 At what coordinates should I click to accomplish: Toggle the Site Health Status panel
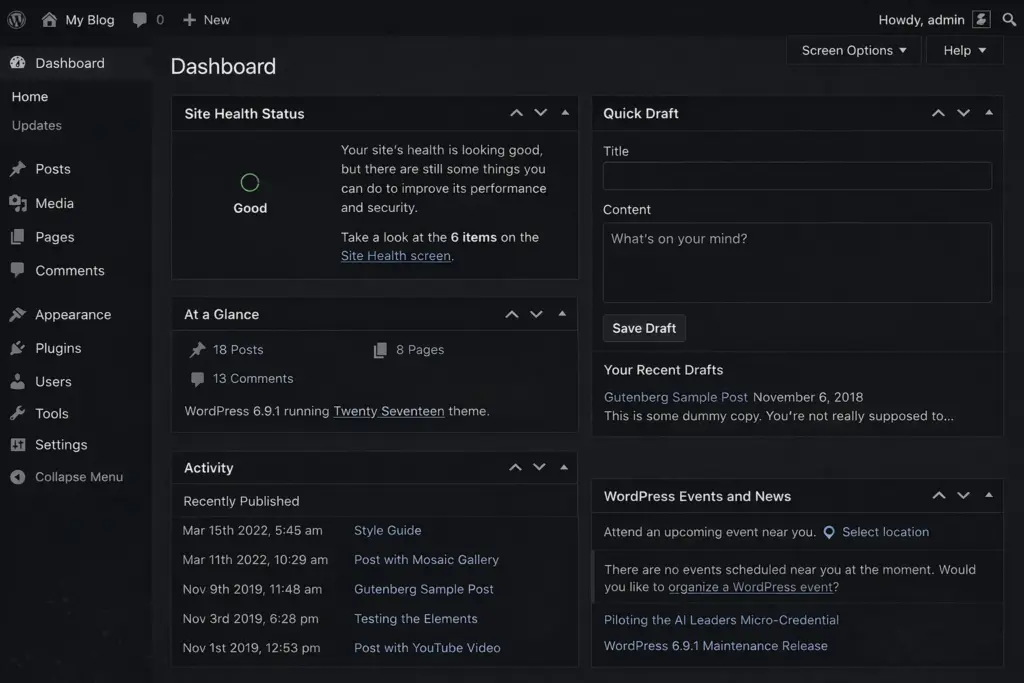click(x=565, y=113)
